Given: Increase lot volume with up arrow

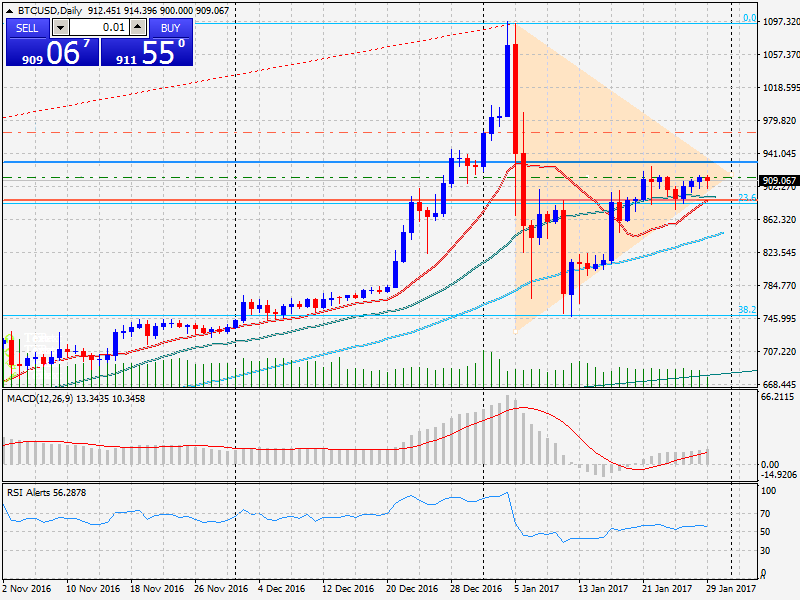Looking at the screenshot, I should pos(138,28).
